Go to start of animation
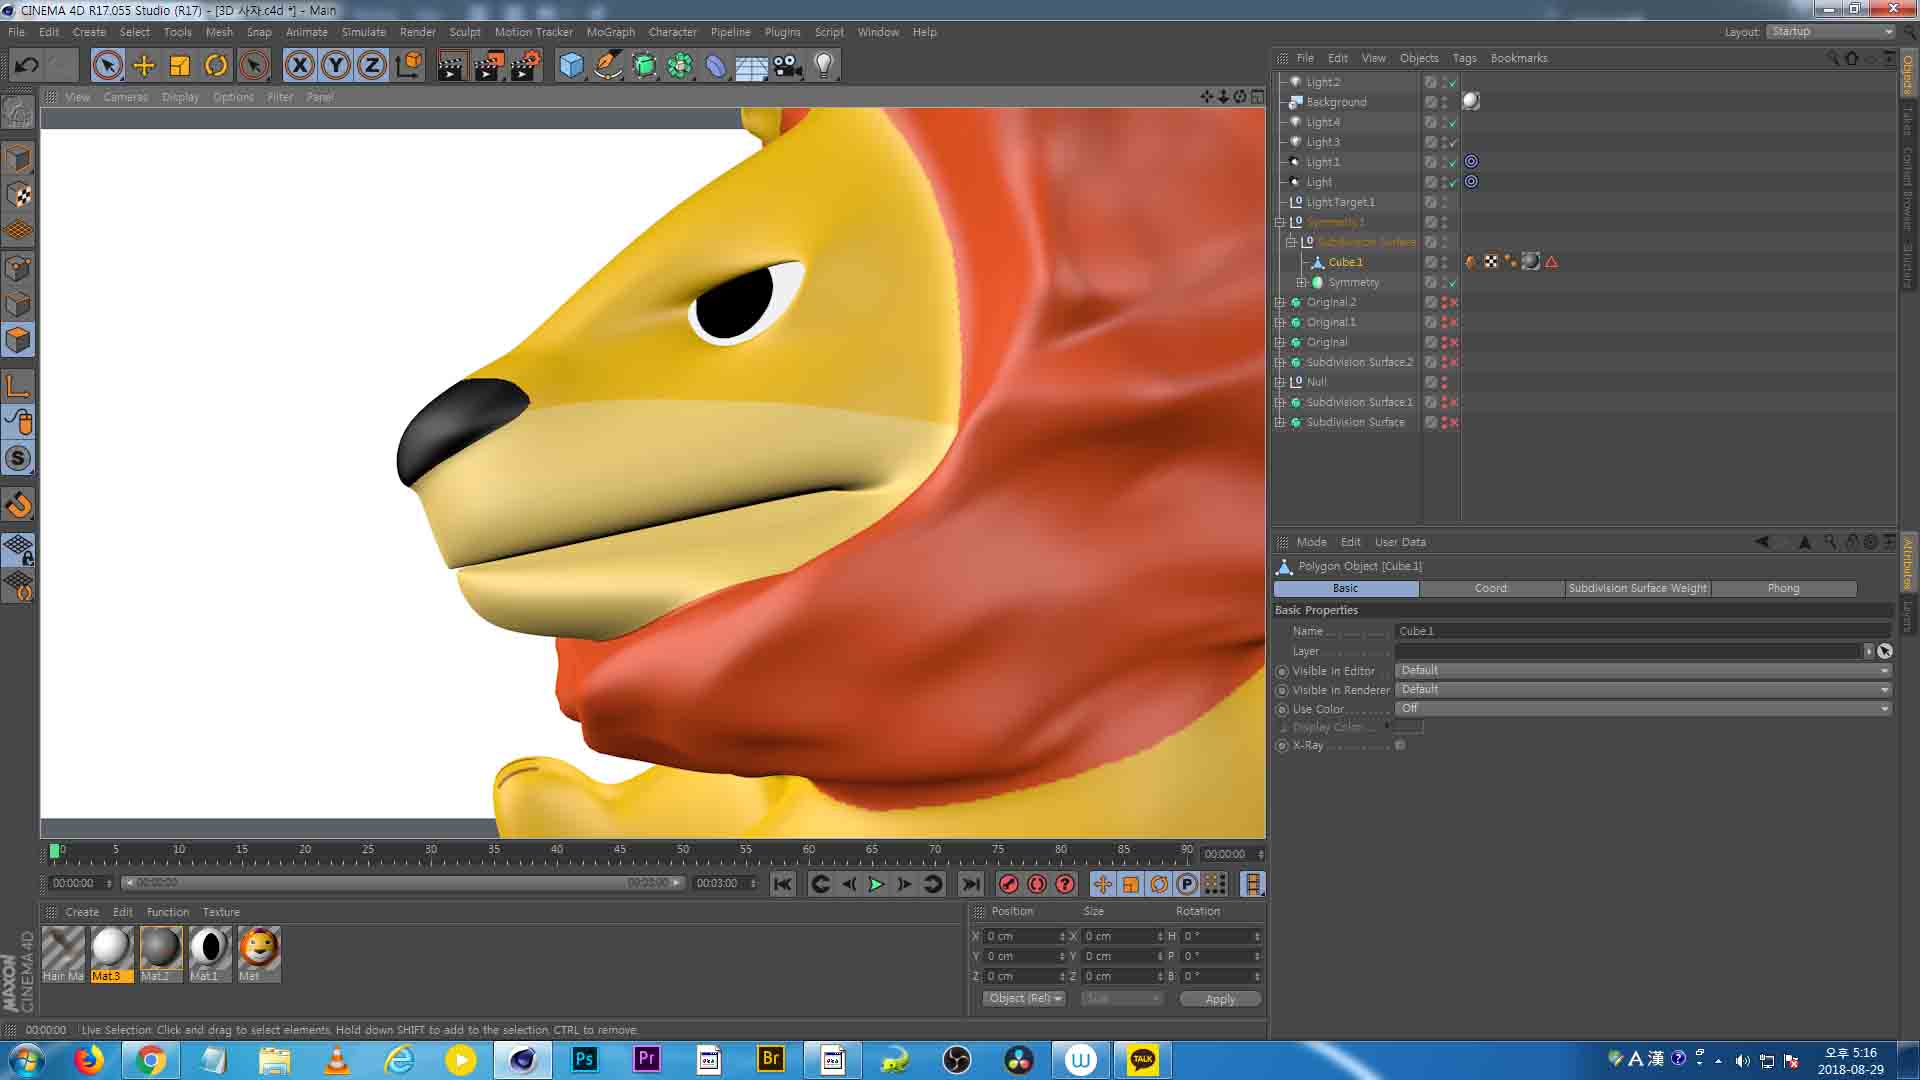This screenshot has height=1080, width=1920. (783, 884)
